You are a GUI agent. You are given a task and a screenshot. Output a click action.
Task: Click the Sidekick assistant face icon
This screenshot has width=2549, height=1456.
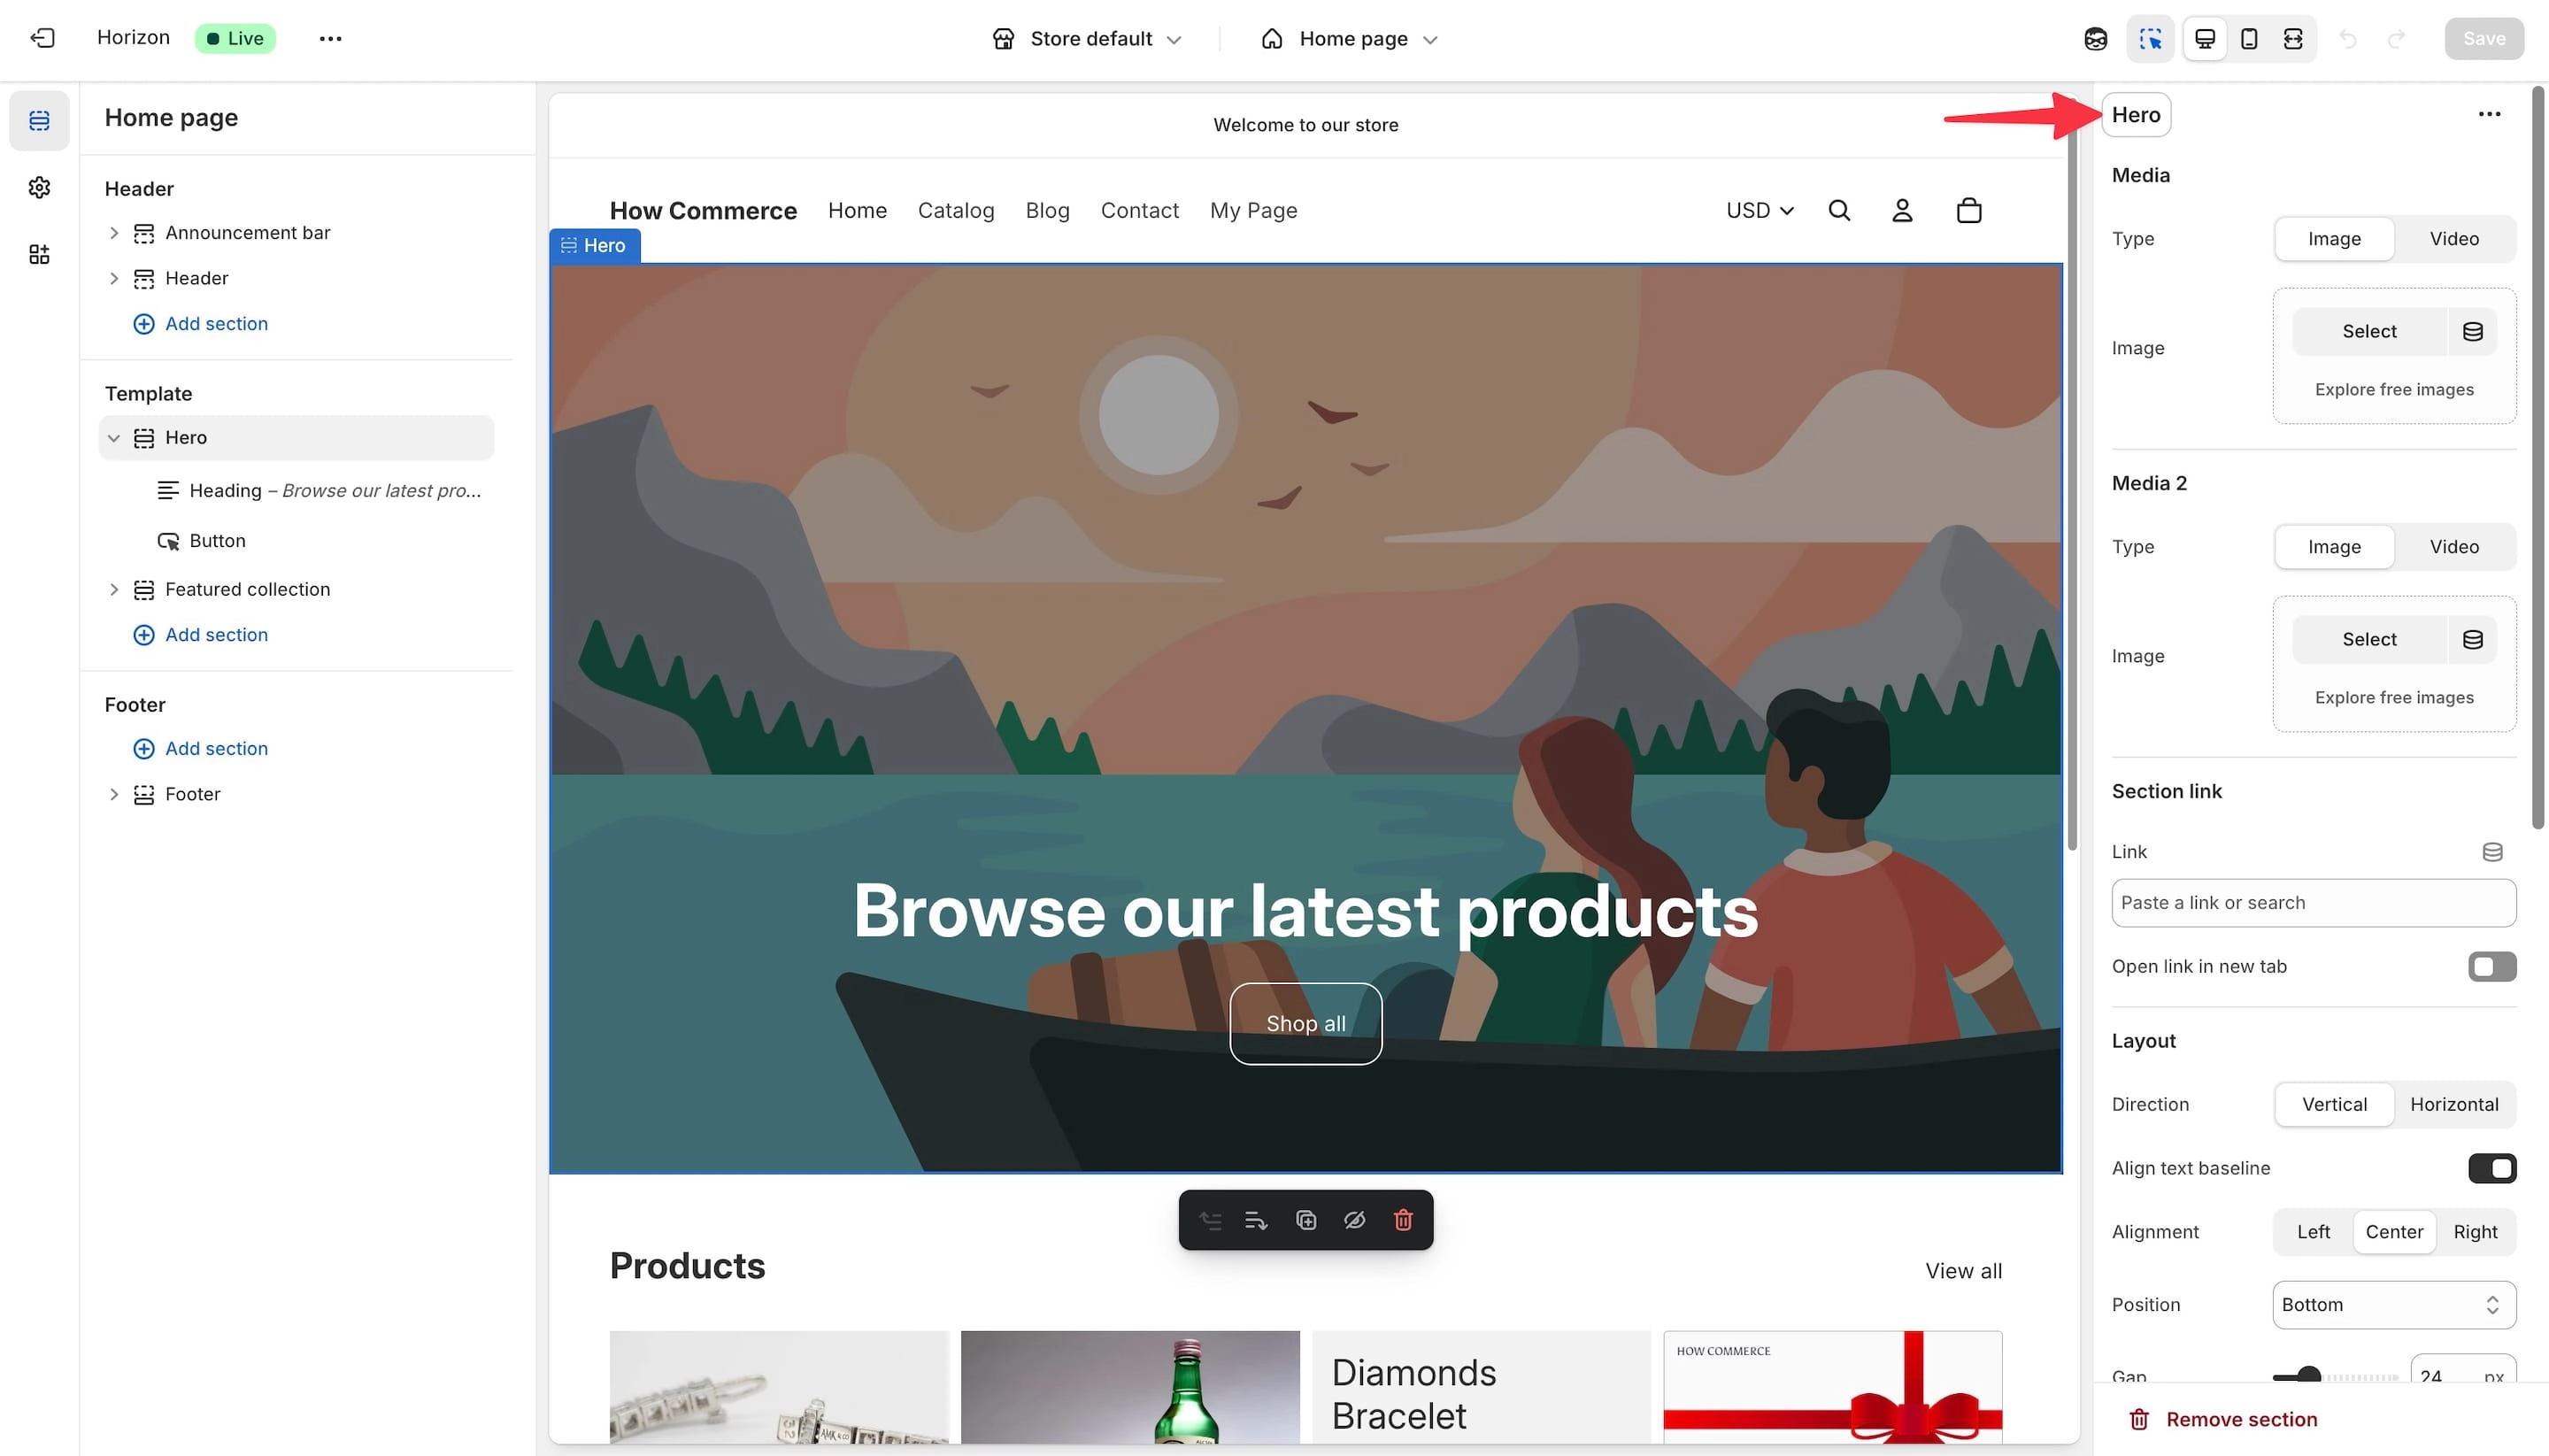[x=2096, y=39]
